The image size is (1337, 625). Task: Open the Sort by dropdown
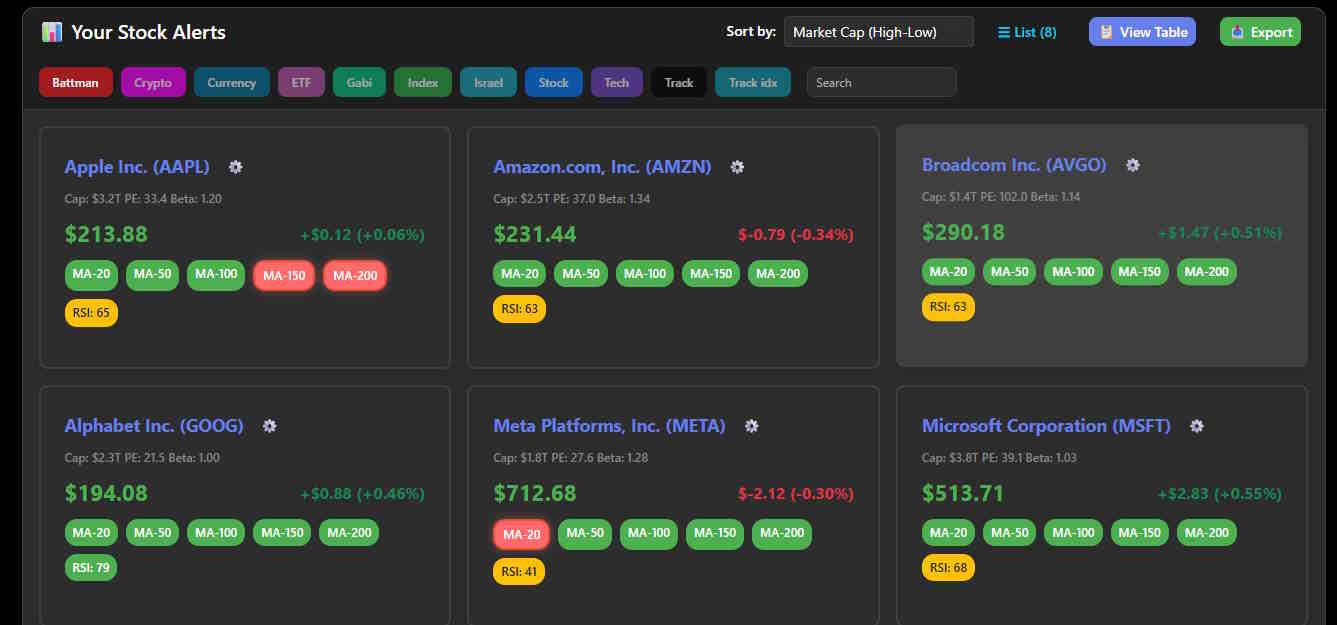[879, 32]
